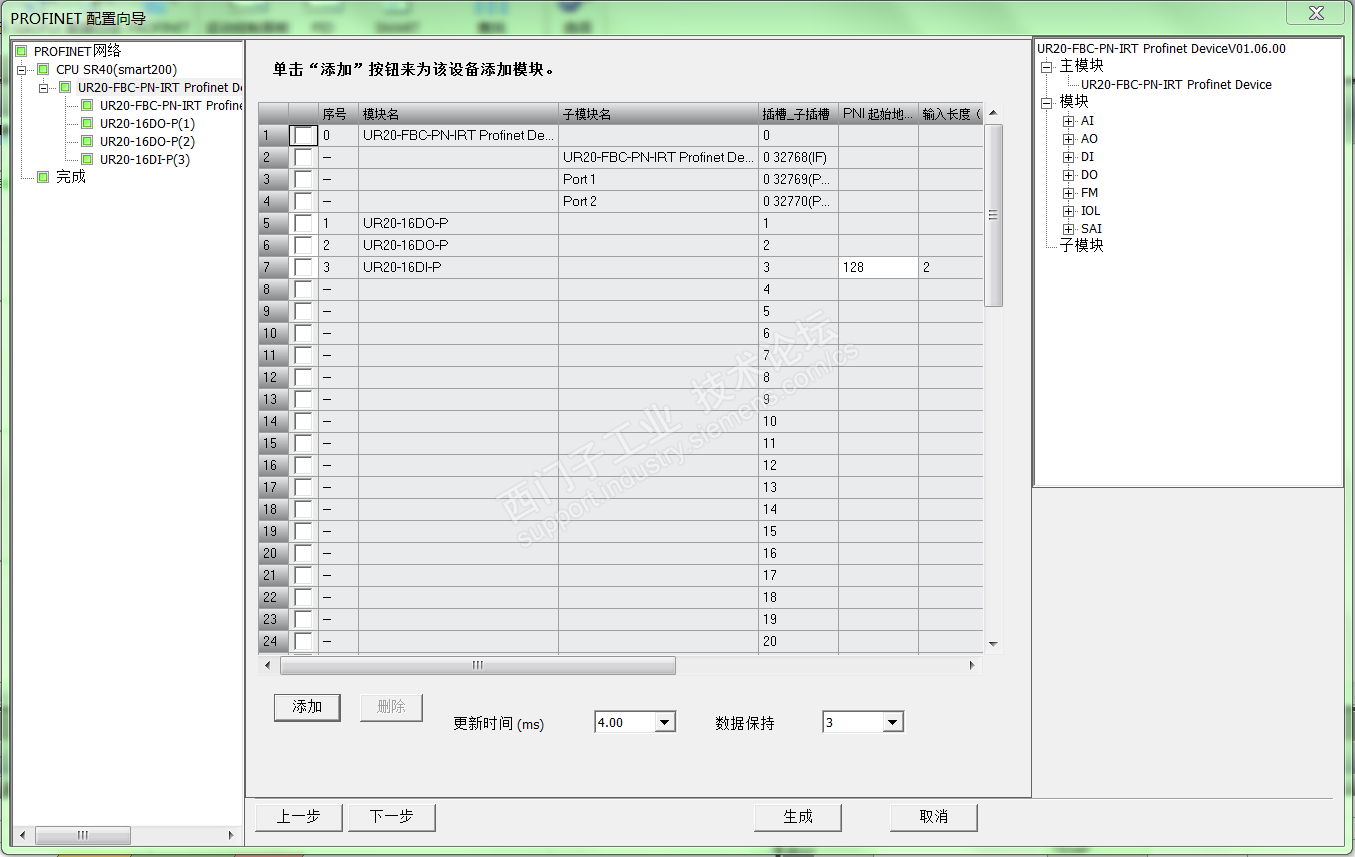The width and height of the screenshot is (1355, 857).
Task: Open the 更新时间 (ms) dropdown
Action: 665,722
